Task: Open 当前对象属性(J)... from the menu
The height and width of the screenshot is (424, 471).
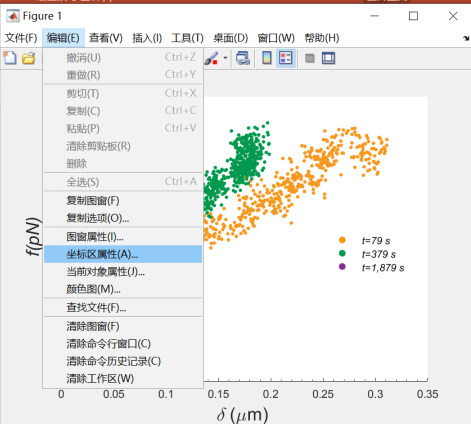Action: pyautogui.click(x=123, y=272)
